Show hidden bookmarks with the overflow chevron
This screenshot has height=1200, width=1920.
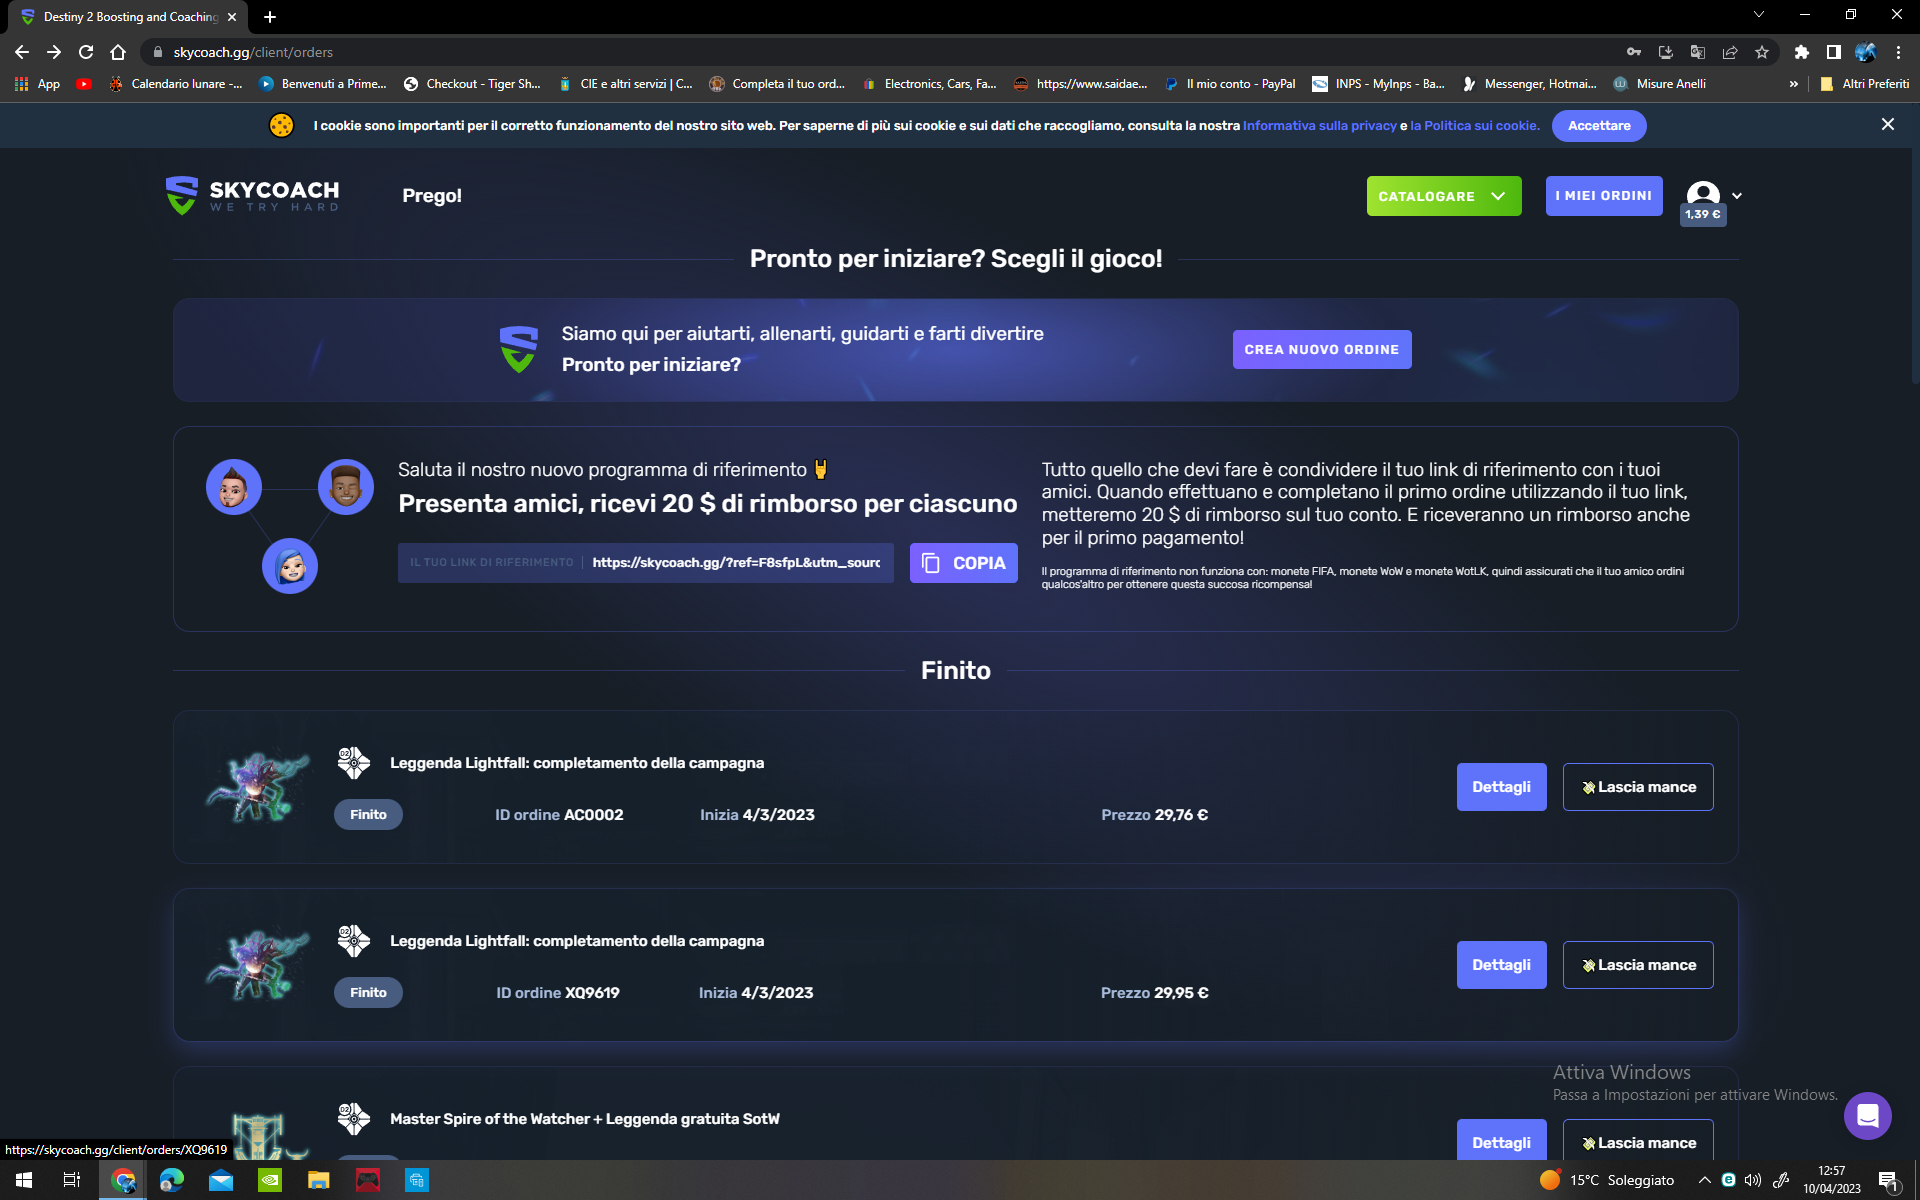(x=1794, y=84)
